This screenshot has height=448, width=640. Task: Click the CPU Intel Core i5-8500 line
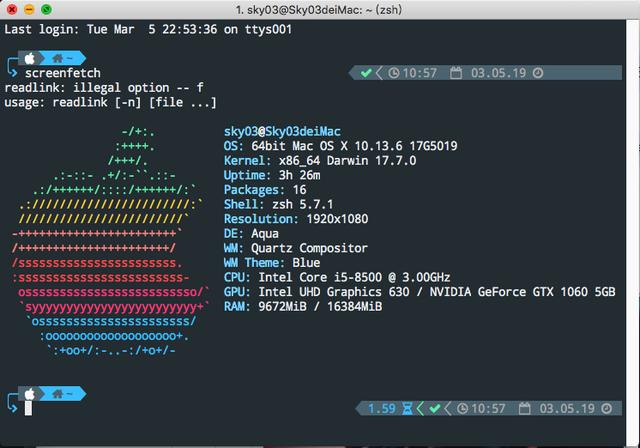point(337,277)
